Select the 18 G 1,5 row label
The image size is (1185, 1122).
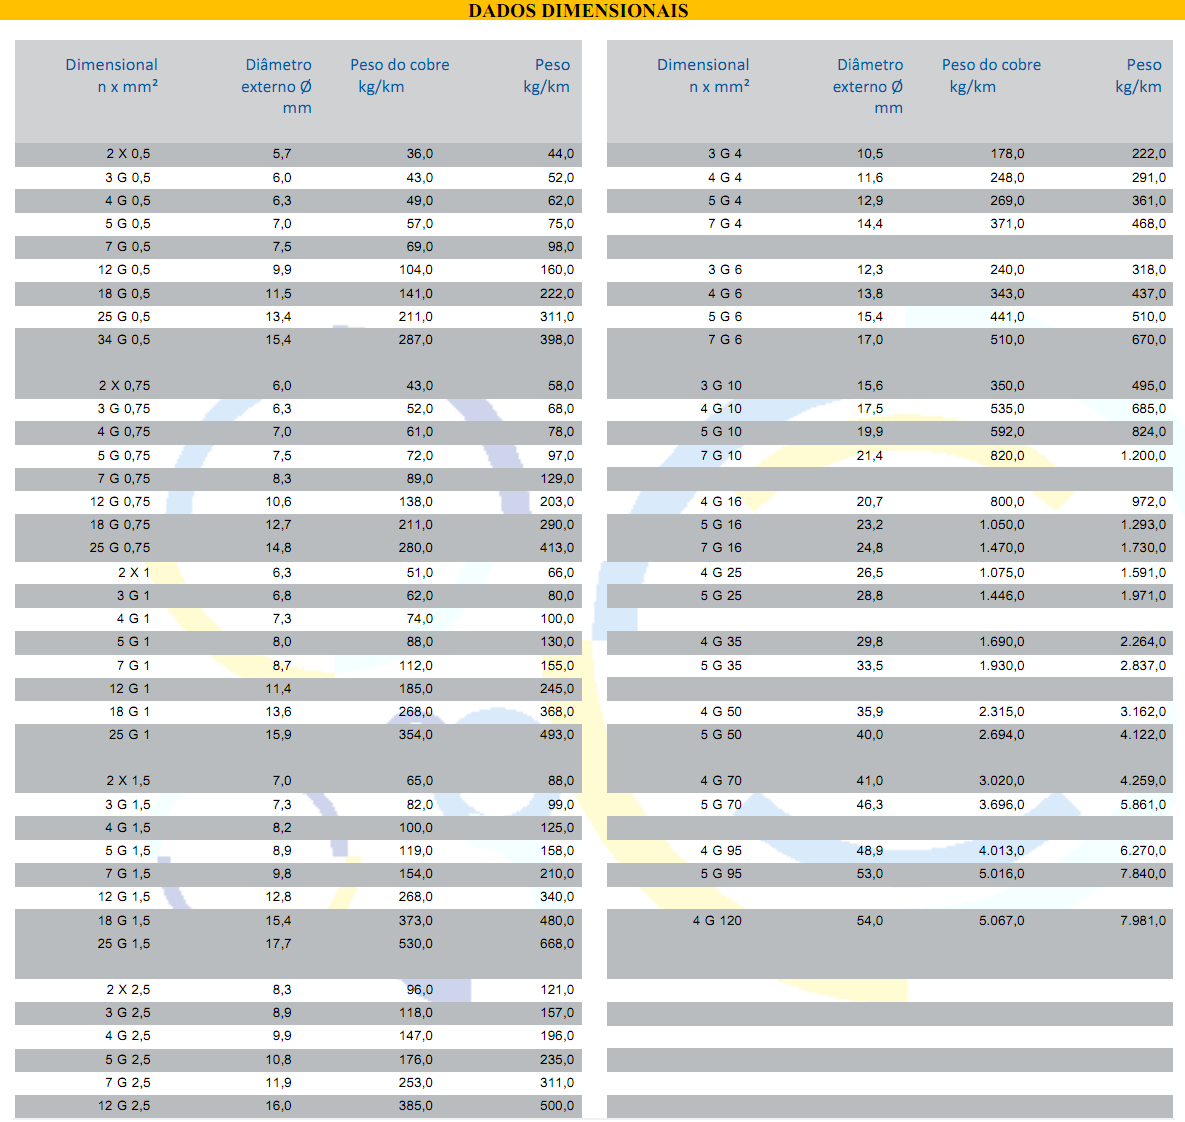click(x=124, y=921)
